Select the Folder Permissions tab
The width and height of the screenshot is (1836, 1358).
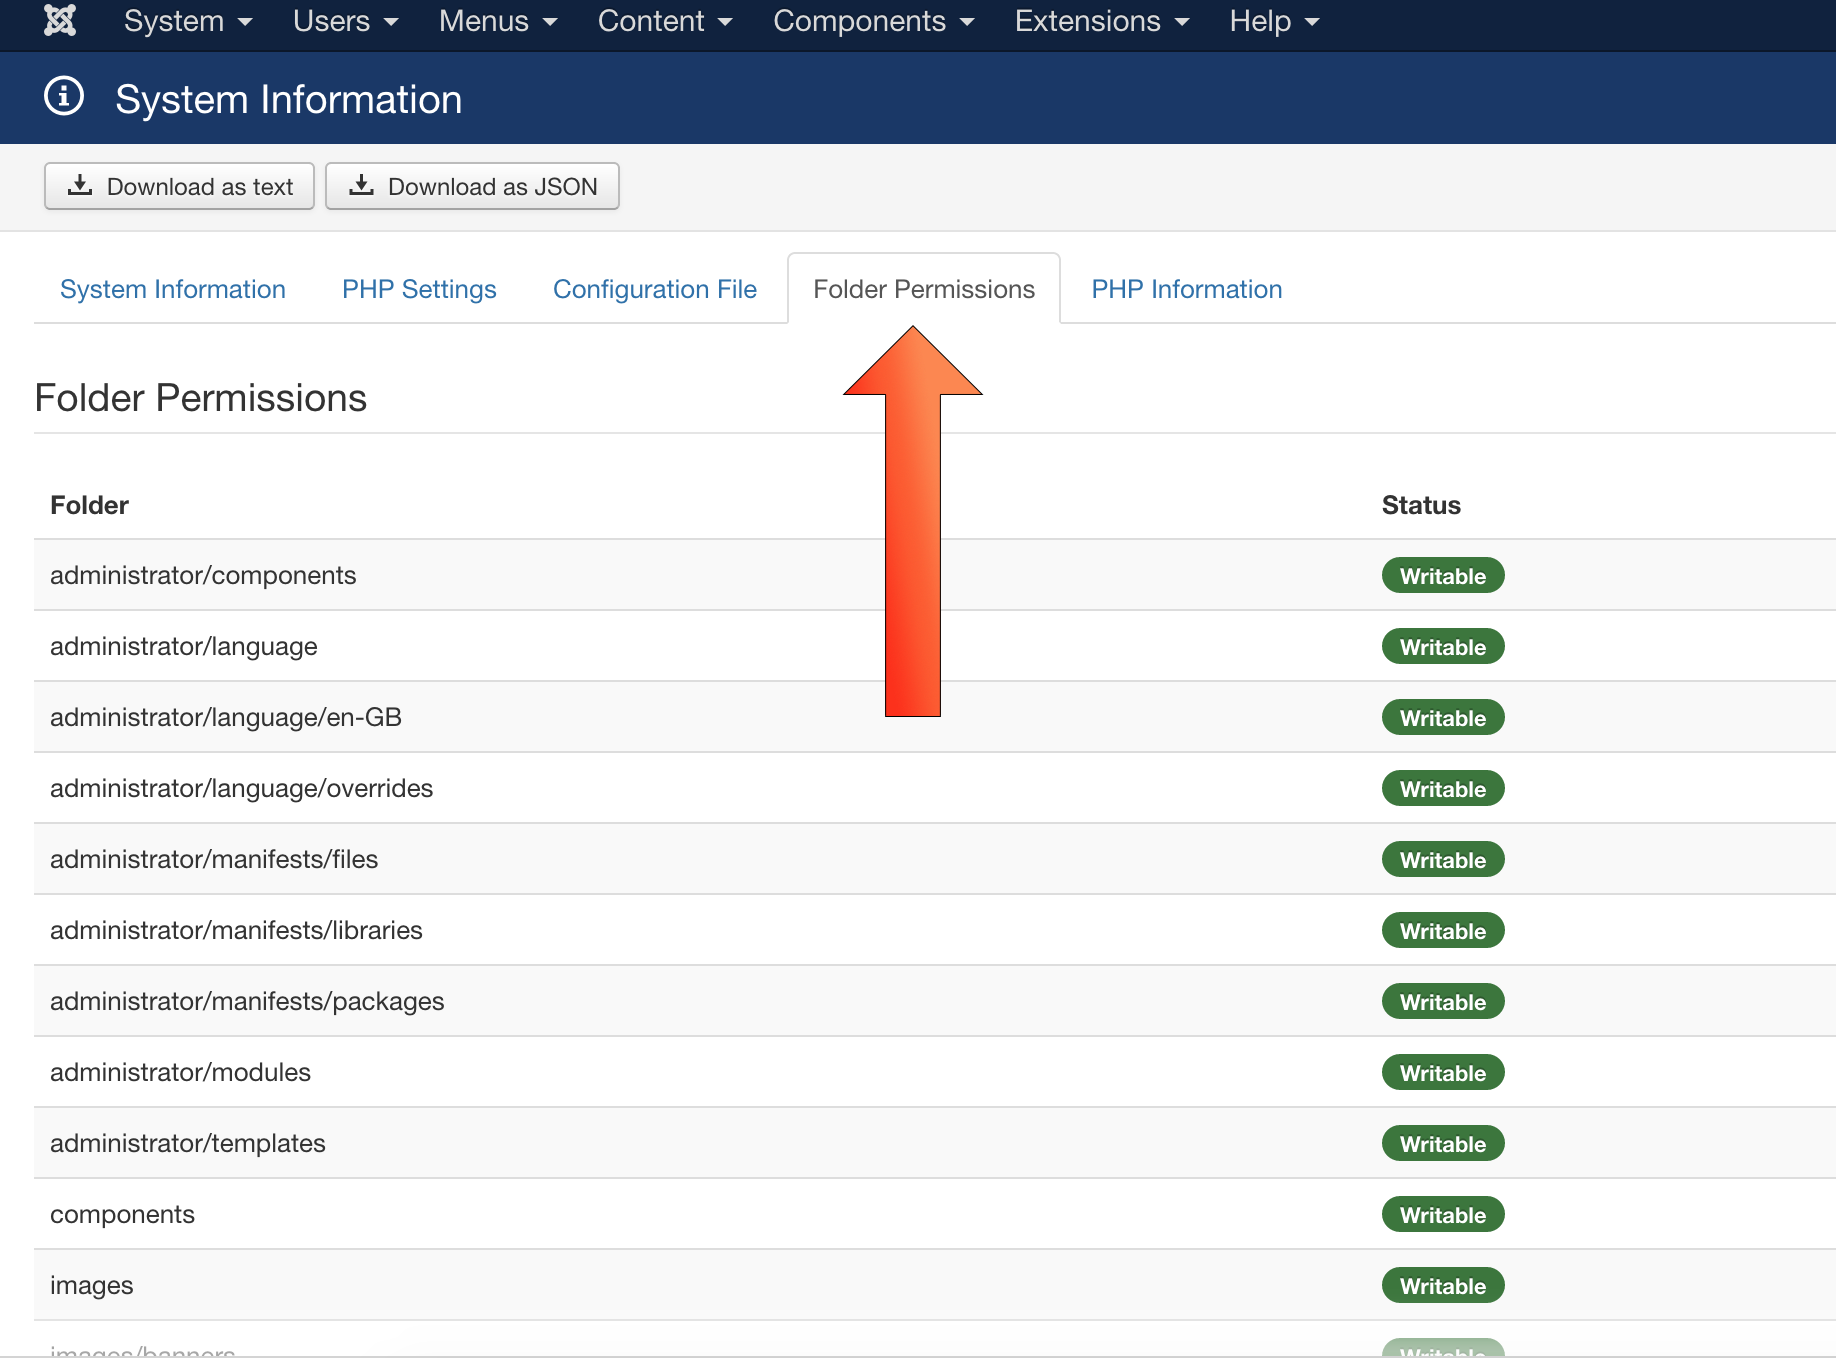pos(924,289)
